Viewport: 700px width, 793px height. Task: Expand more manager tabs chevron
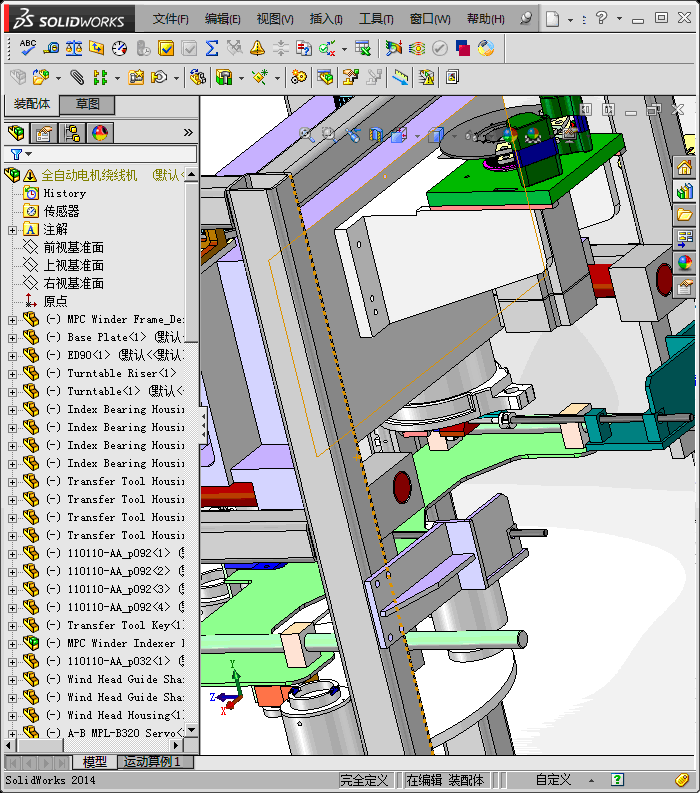point(188,133)
